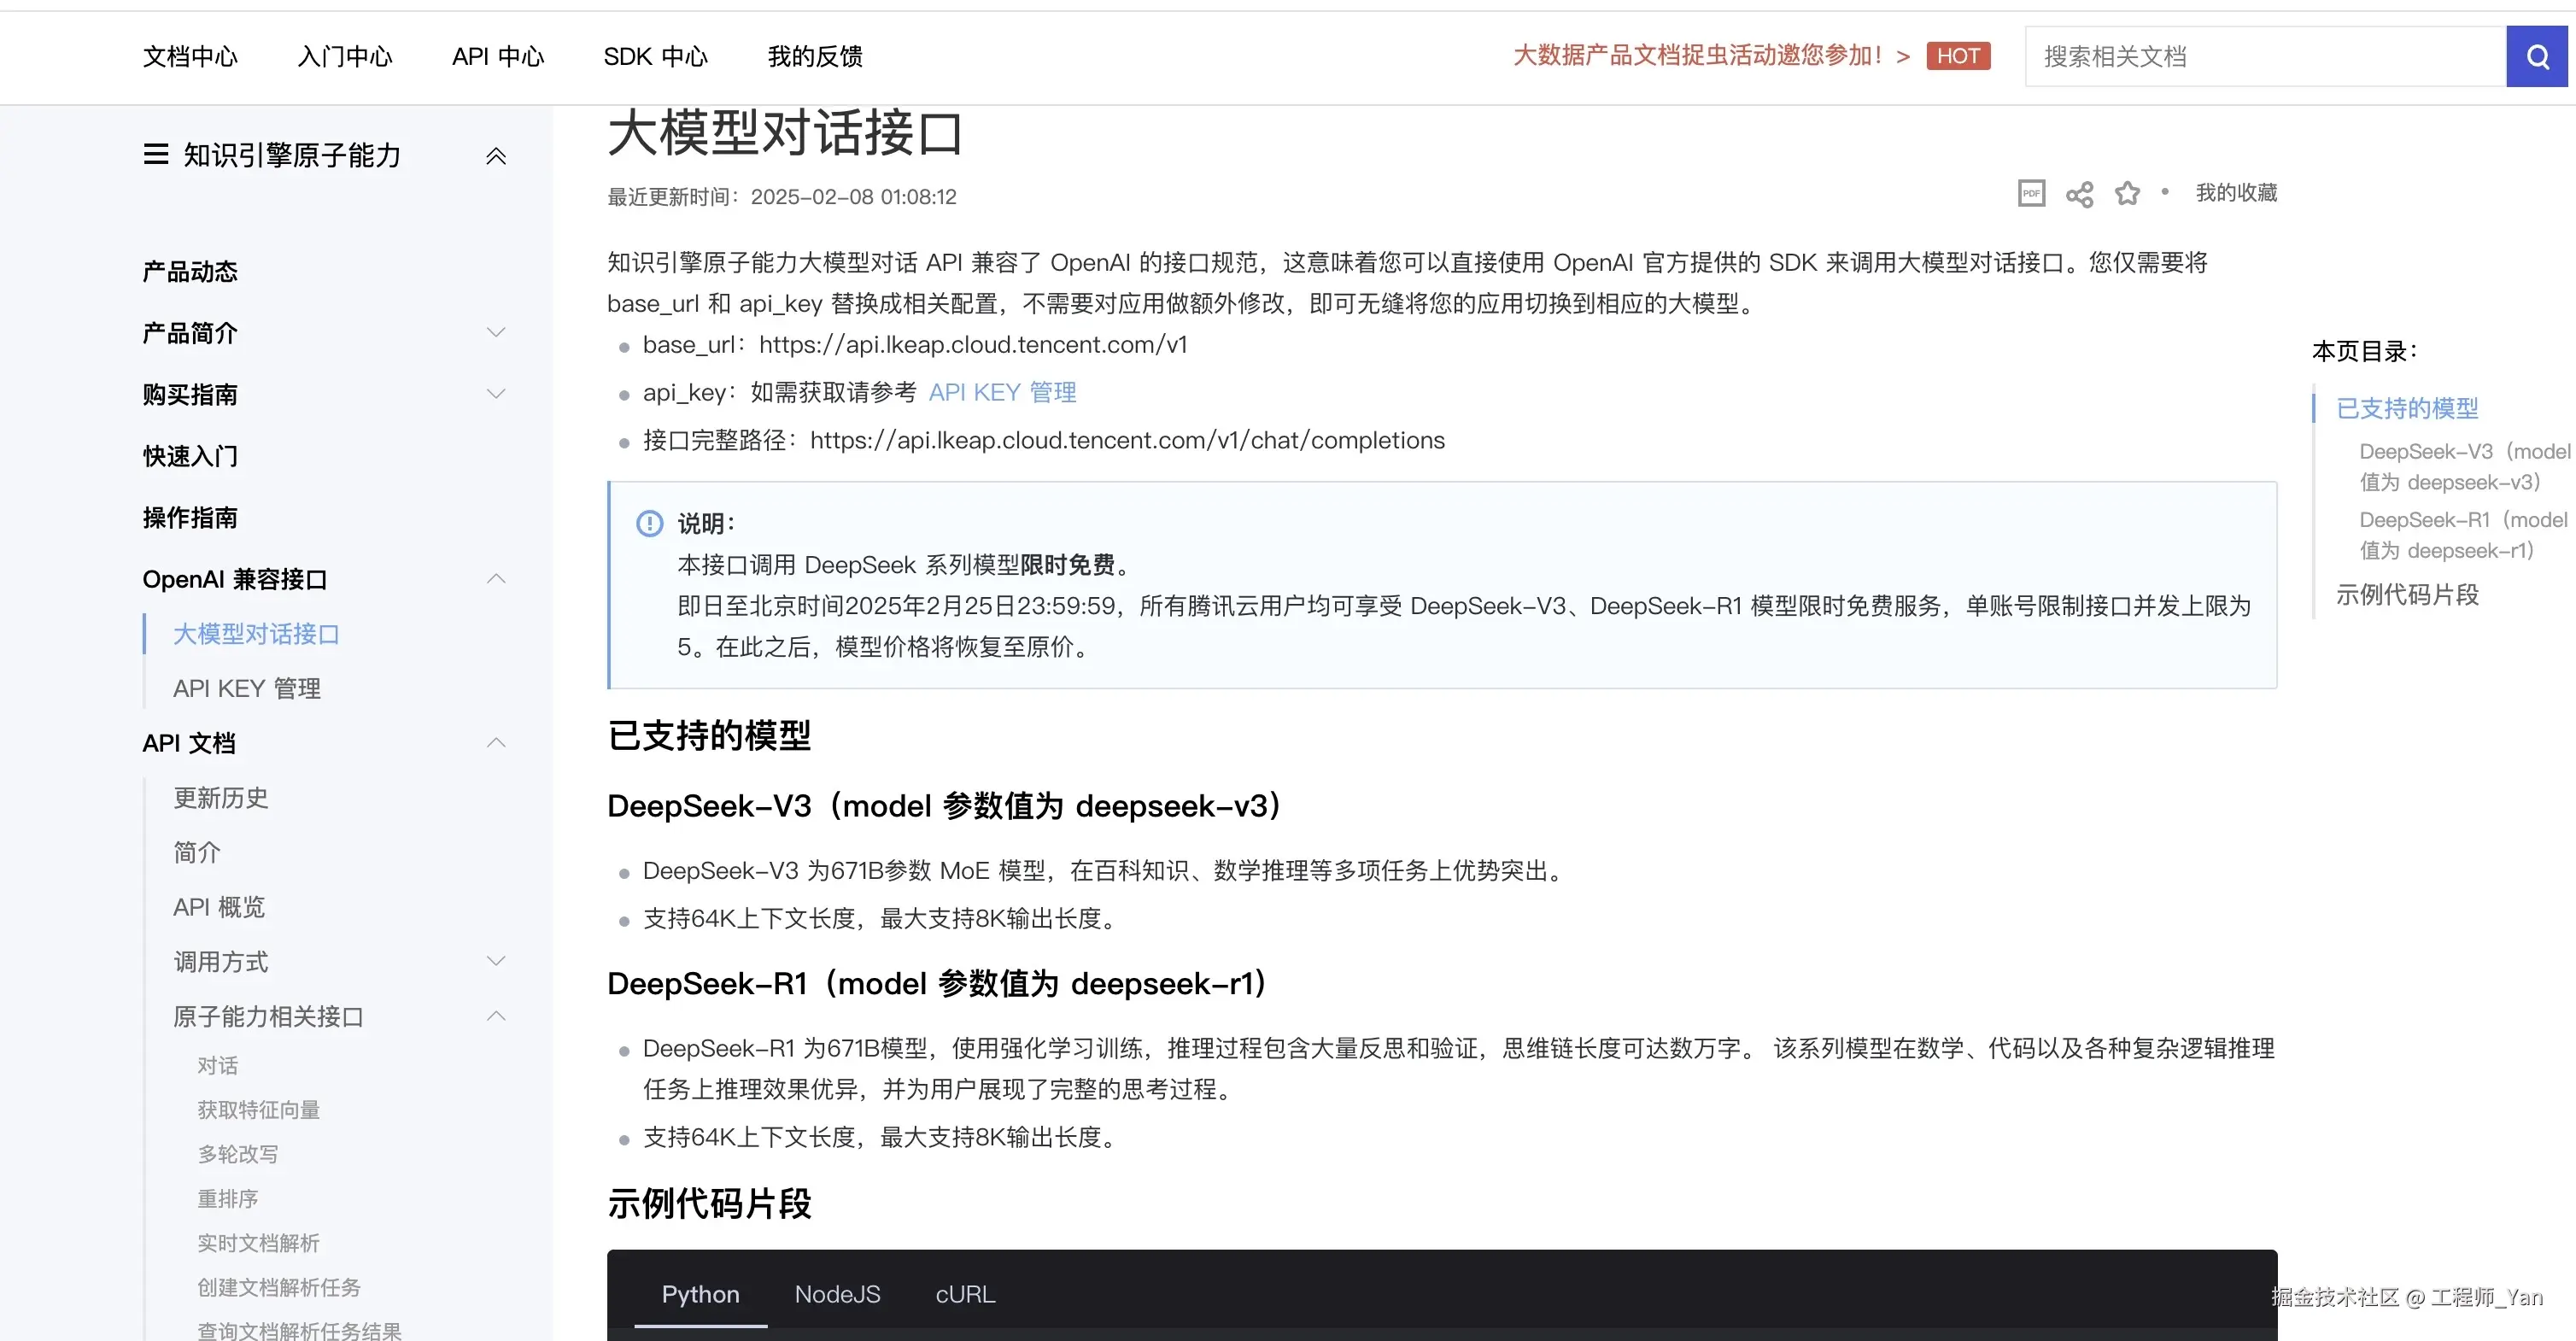Switch to the cURL code tab
Screen dimensions: 2576x1341
[965, 1294]
